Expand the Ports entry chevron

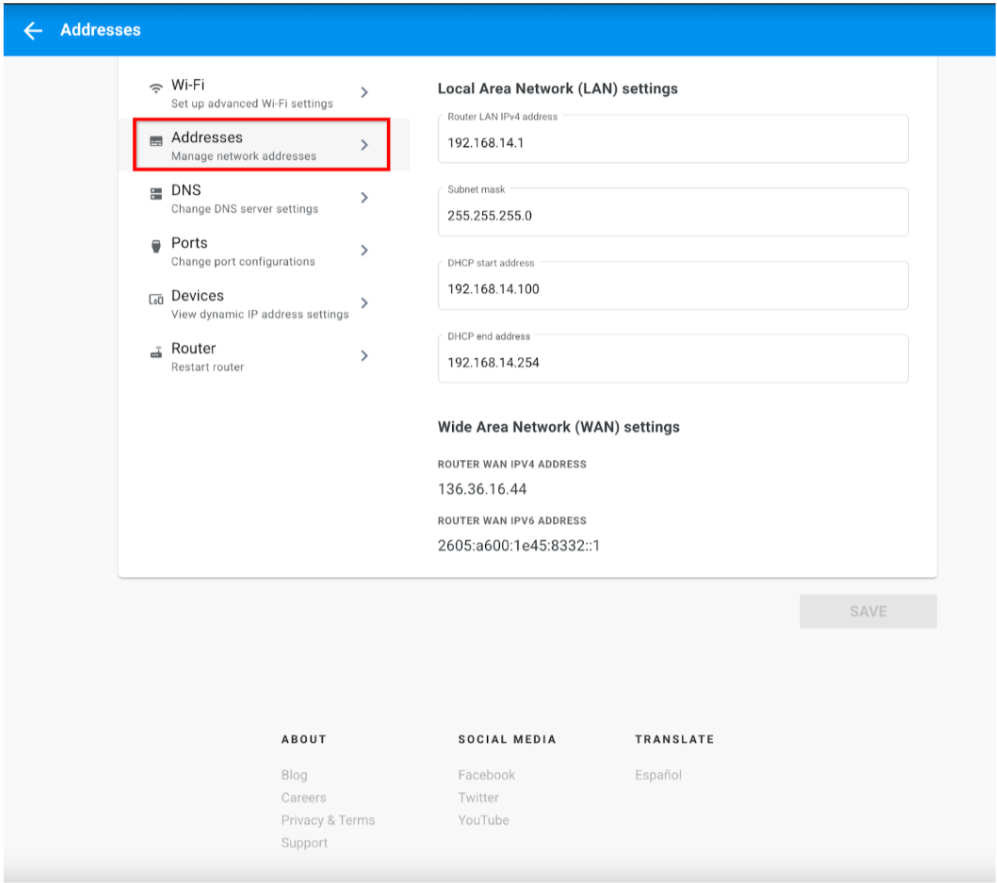click(x=364, y=250)
